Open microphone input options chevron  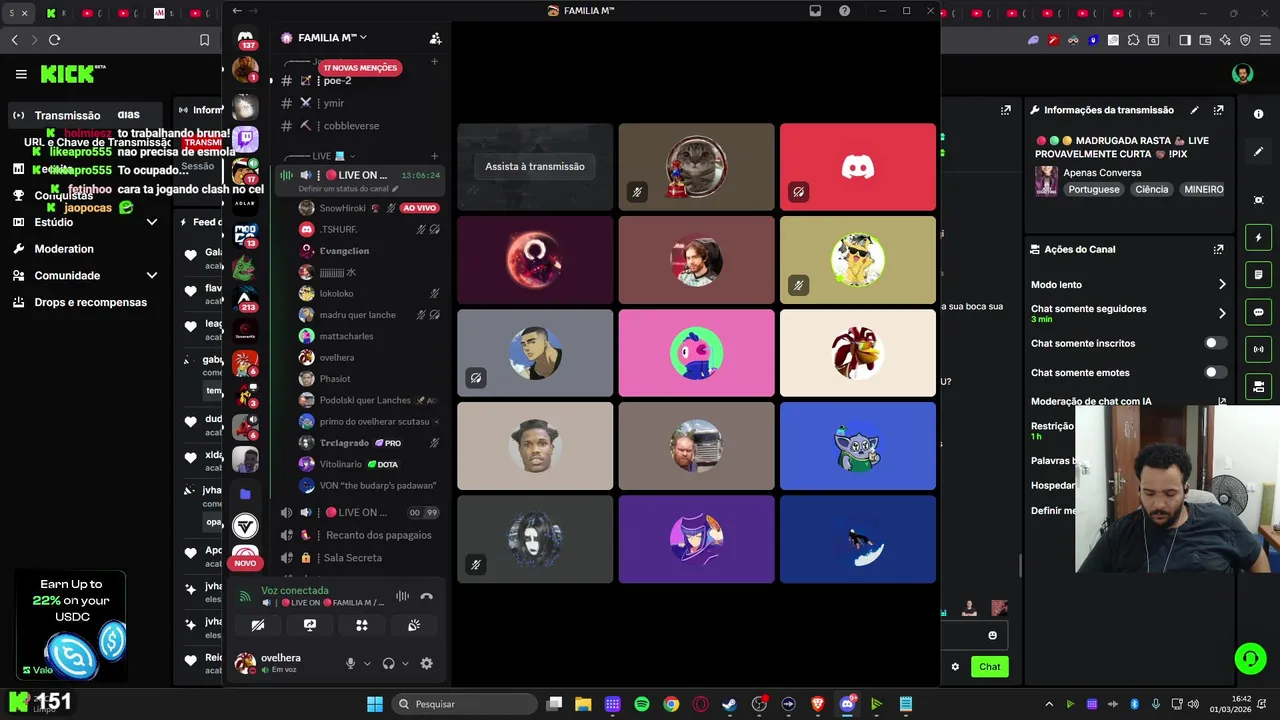tap(367, 664)
